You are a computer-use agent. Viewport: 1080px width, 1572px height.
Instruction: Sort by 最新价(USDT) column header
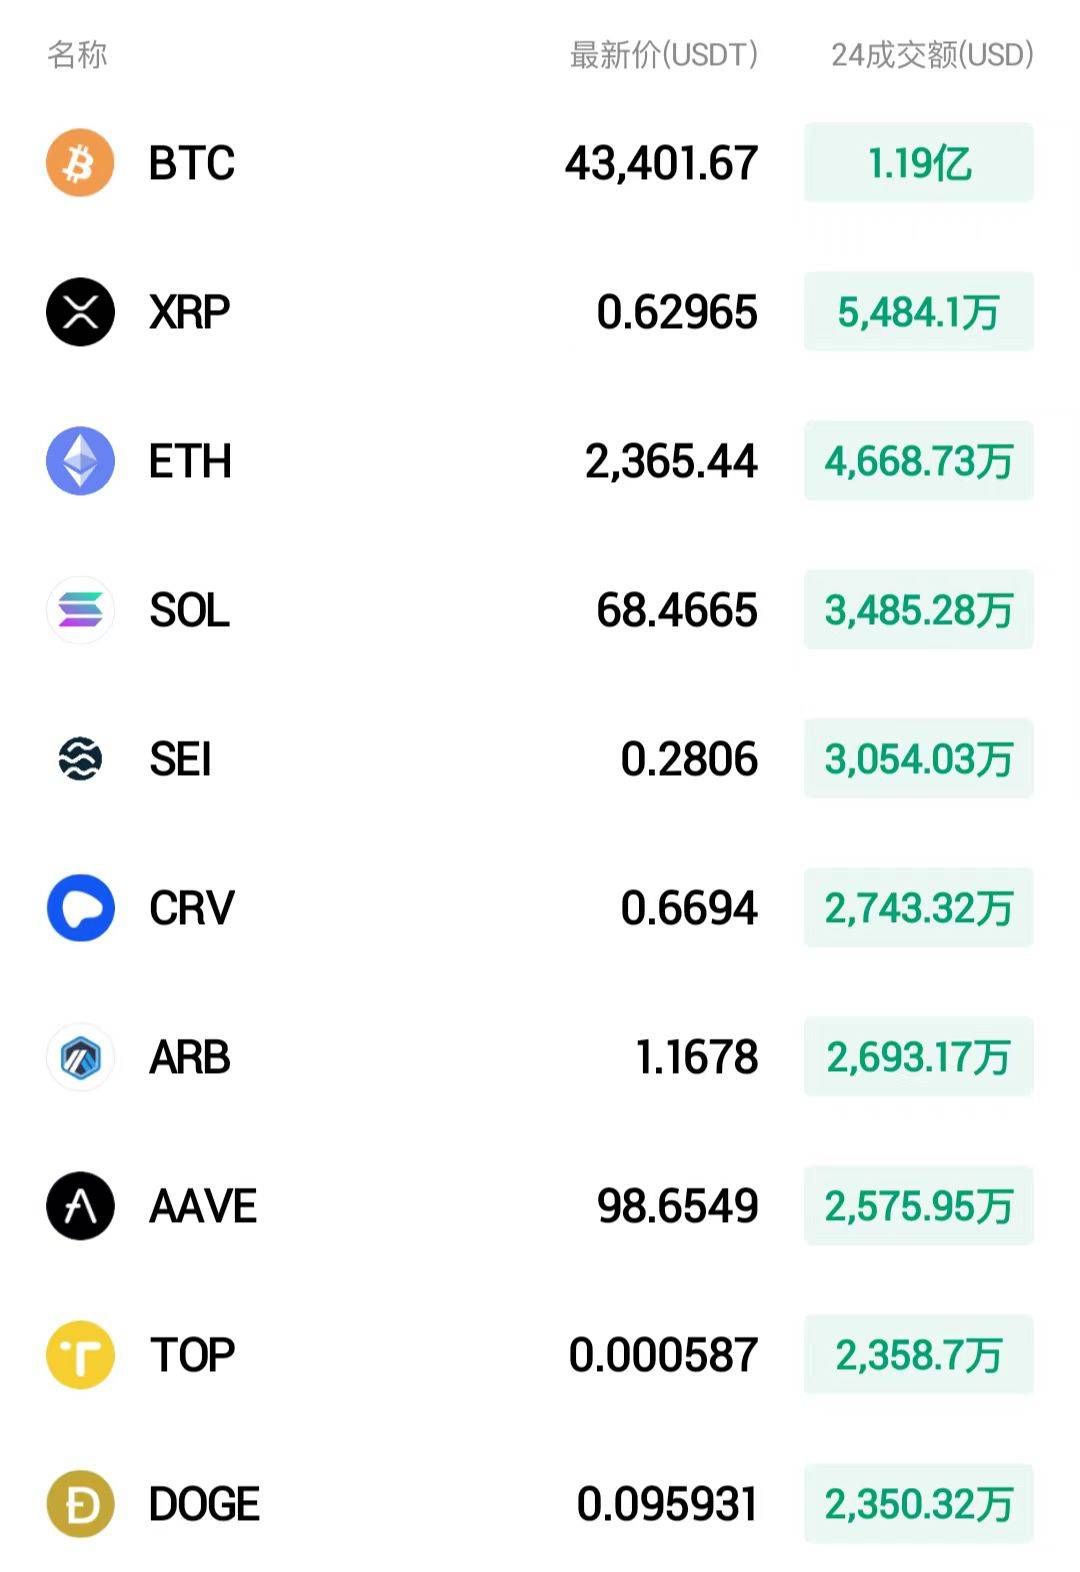[x=663, y=54]
